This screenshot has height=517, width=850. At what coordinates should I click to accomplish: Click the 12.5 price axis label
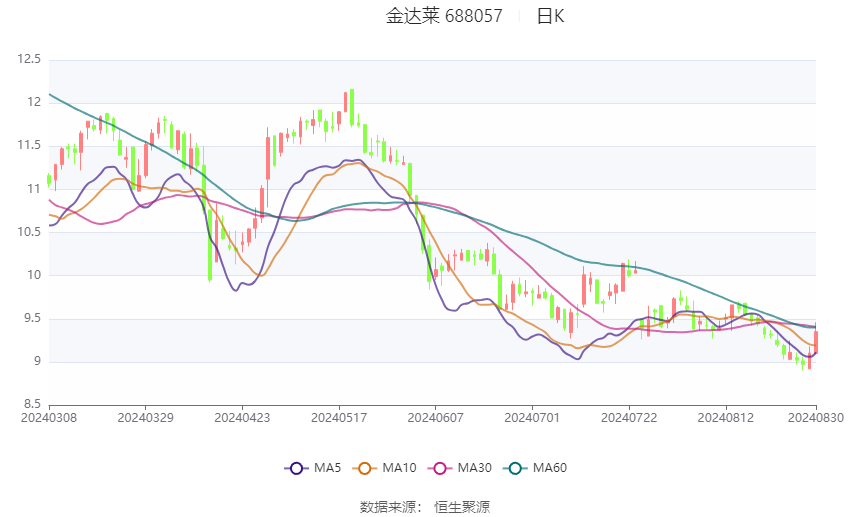29,59
